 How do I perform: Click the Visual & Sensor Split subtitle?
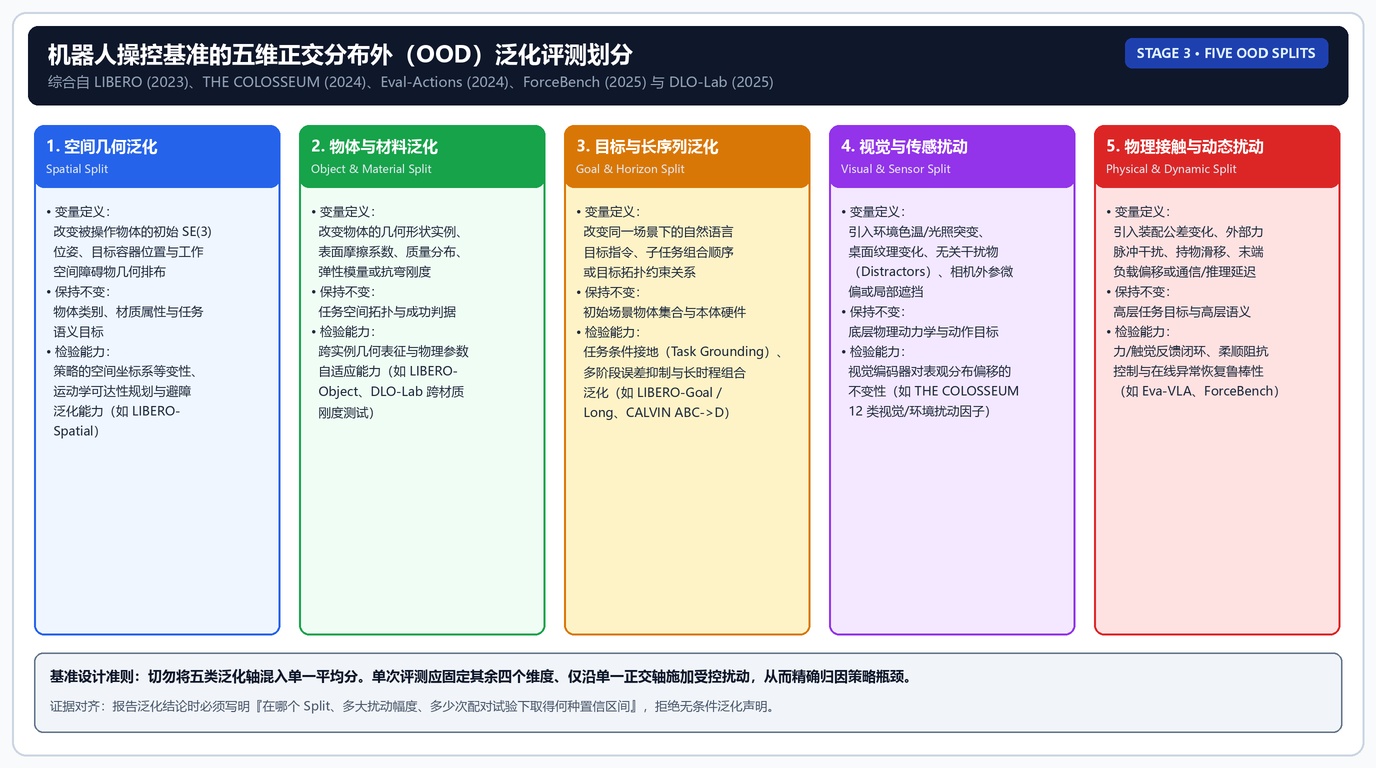pyautogui.click(x=896, y=169)
